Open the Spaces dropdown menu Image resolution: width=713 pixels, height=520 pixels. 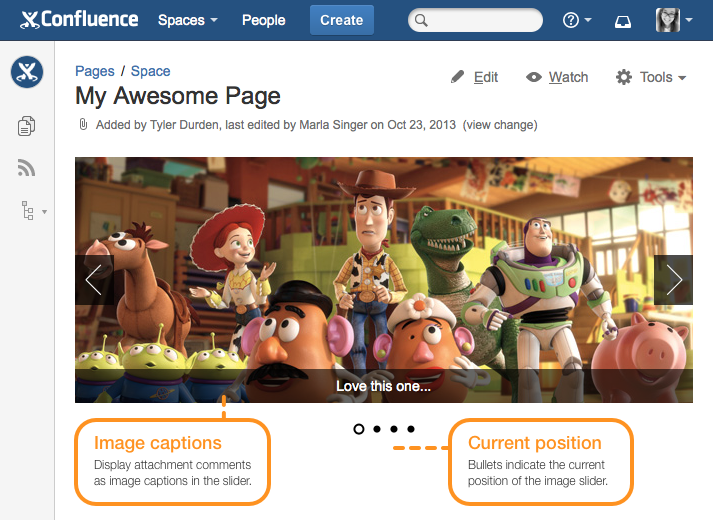[188, 20]
